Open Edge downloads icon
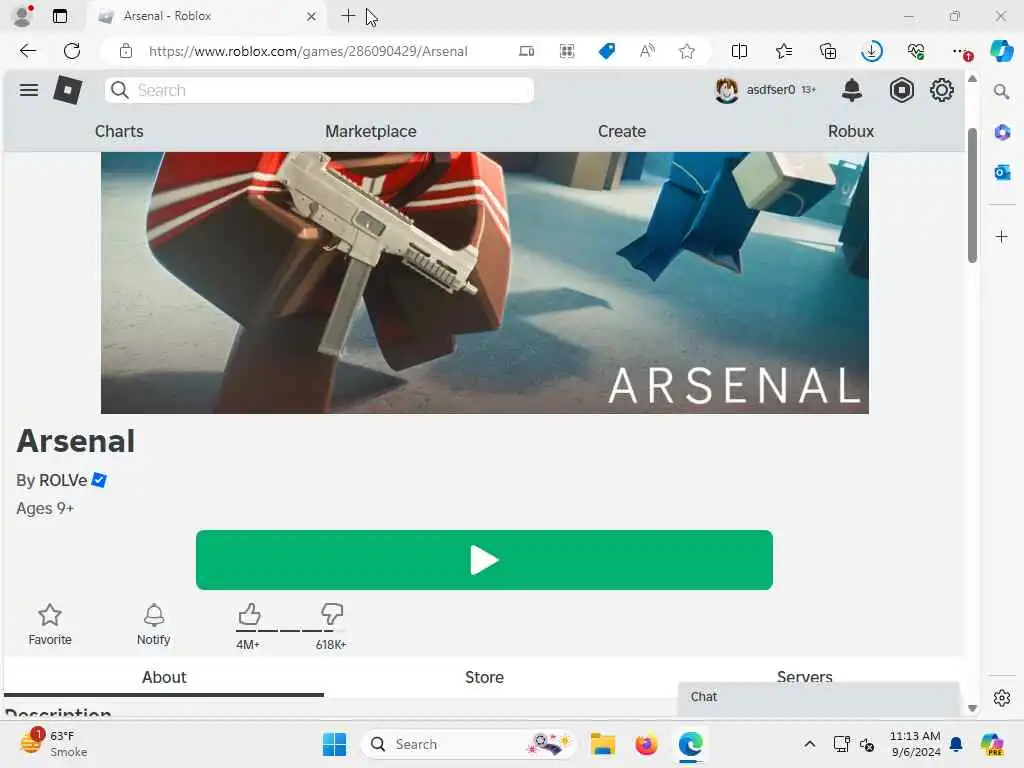 [872, 51]
